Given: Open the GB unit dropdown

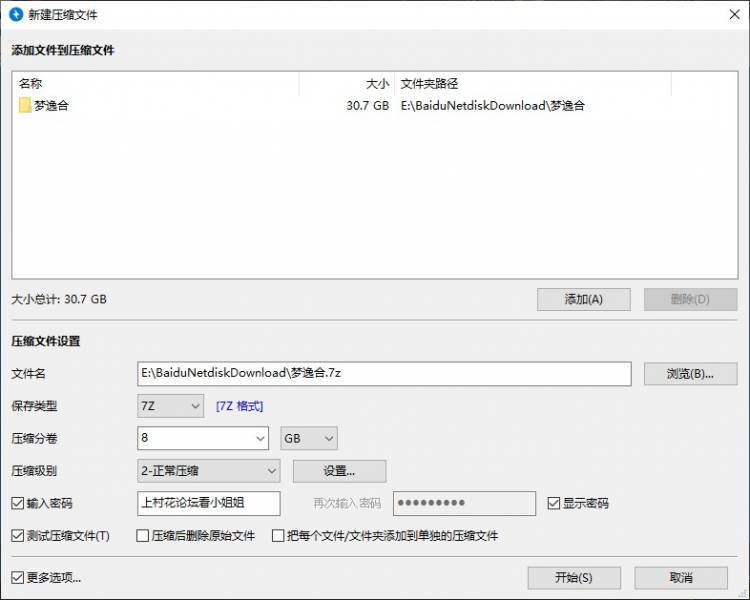Looking at the screenshot, I should (309, 438).
